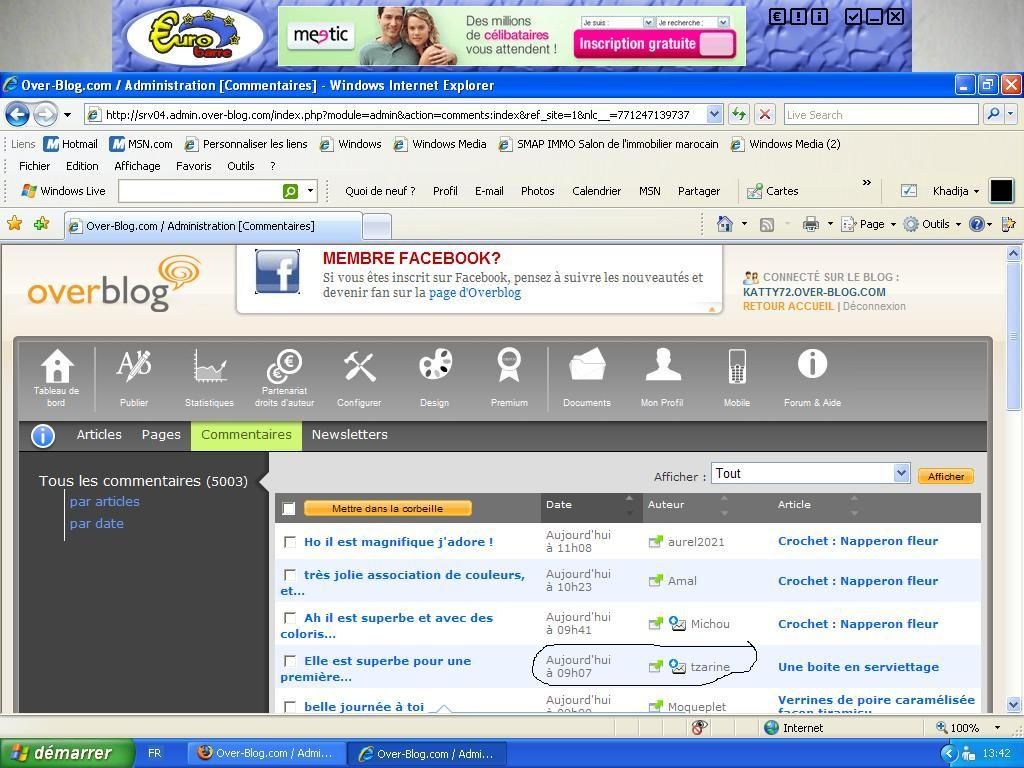Viewport: 1024px width, 768px height.
Task: Open the recent pages dropdown arrow
Action: click(x=67, y=115)
